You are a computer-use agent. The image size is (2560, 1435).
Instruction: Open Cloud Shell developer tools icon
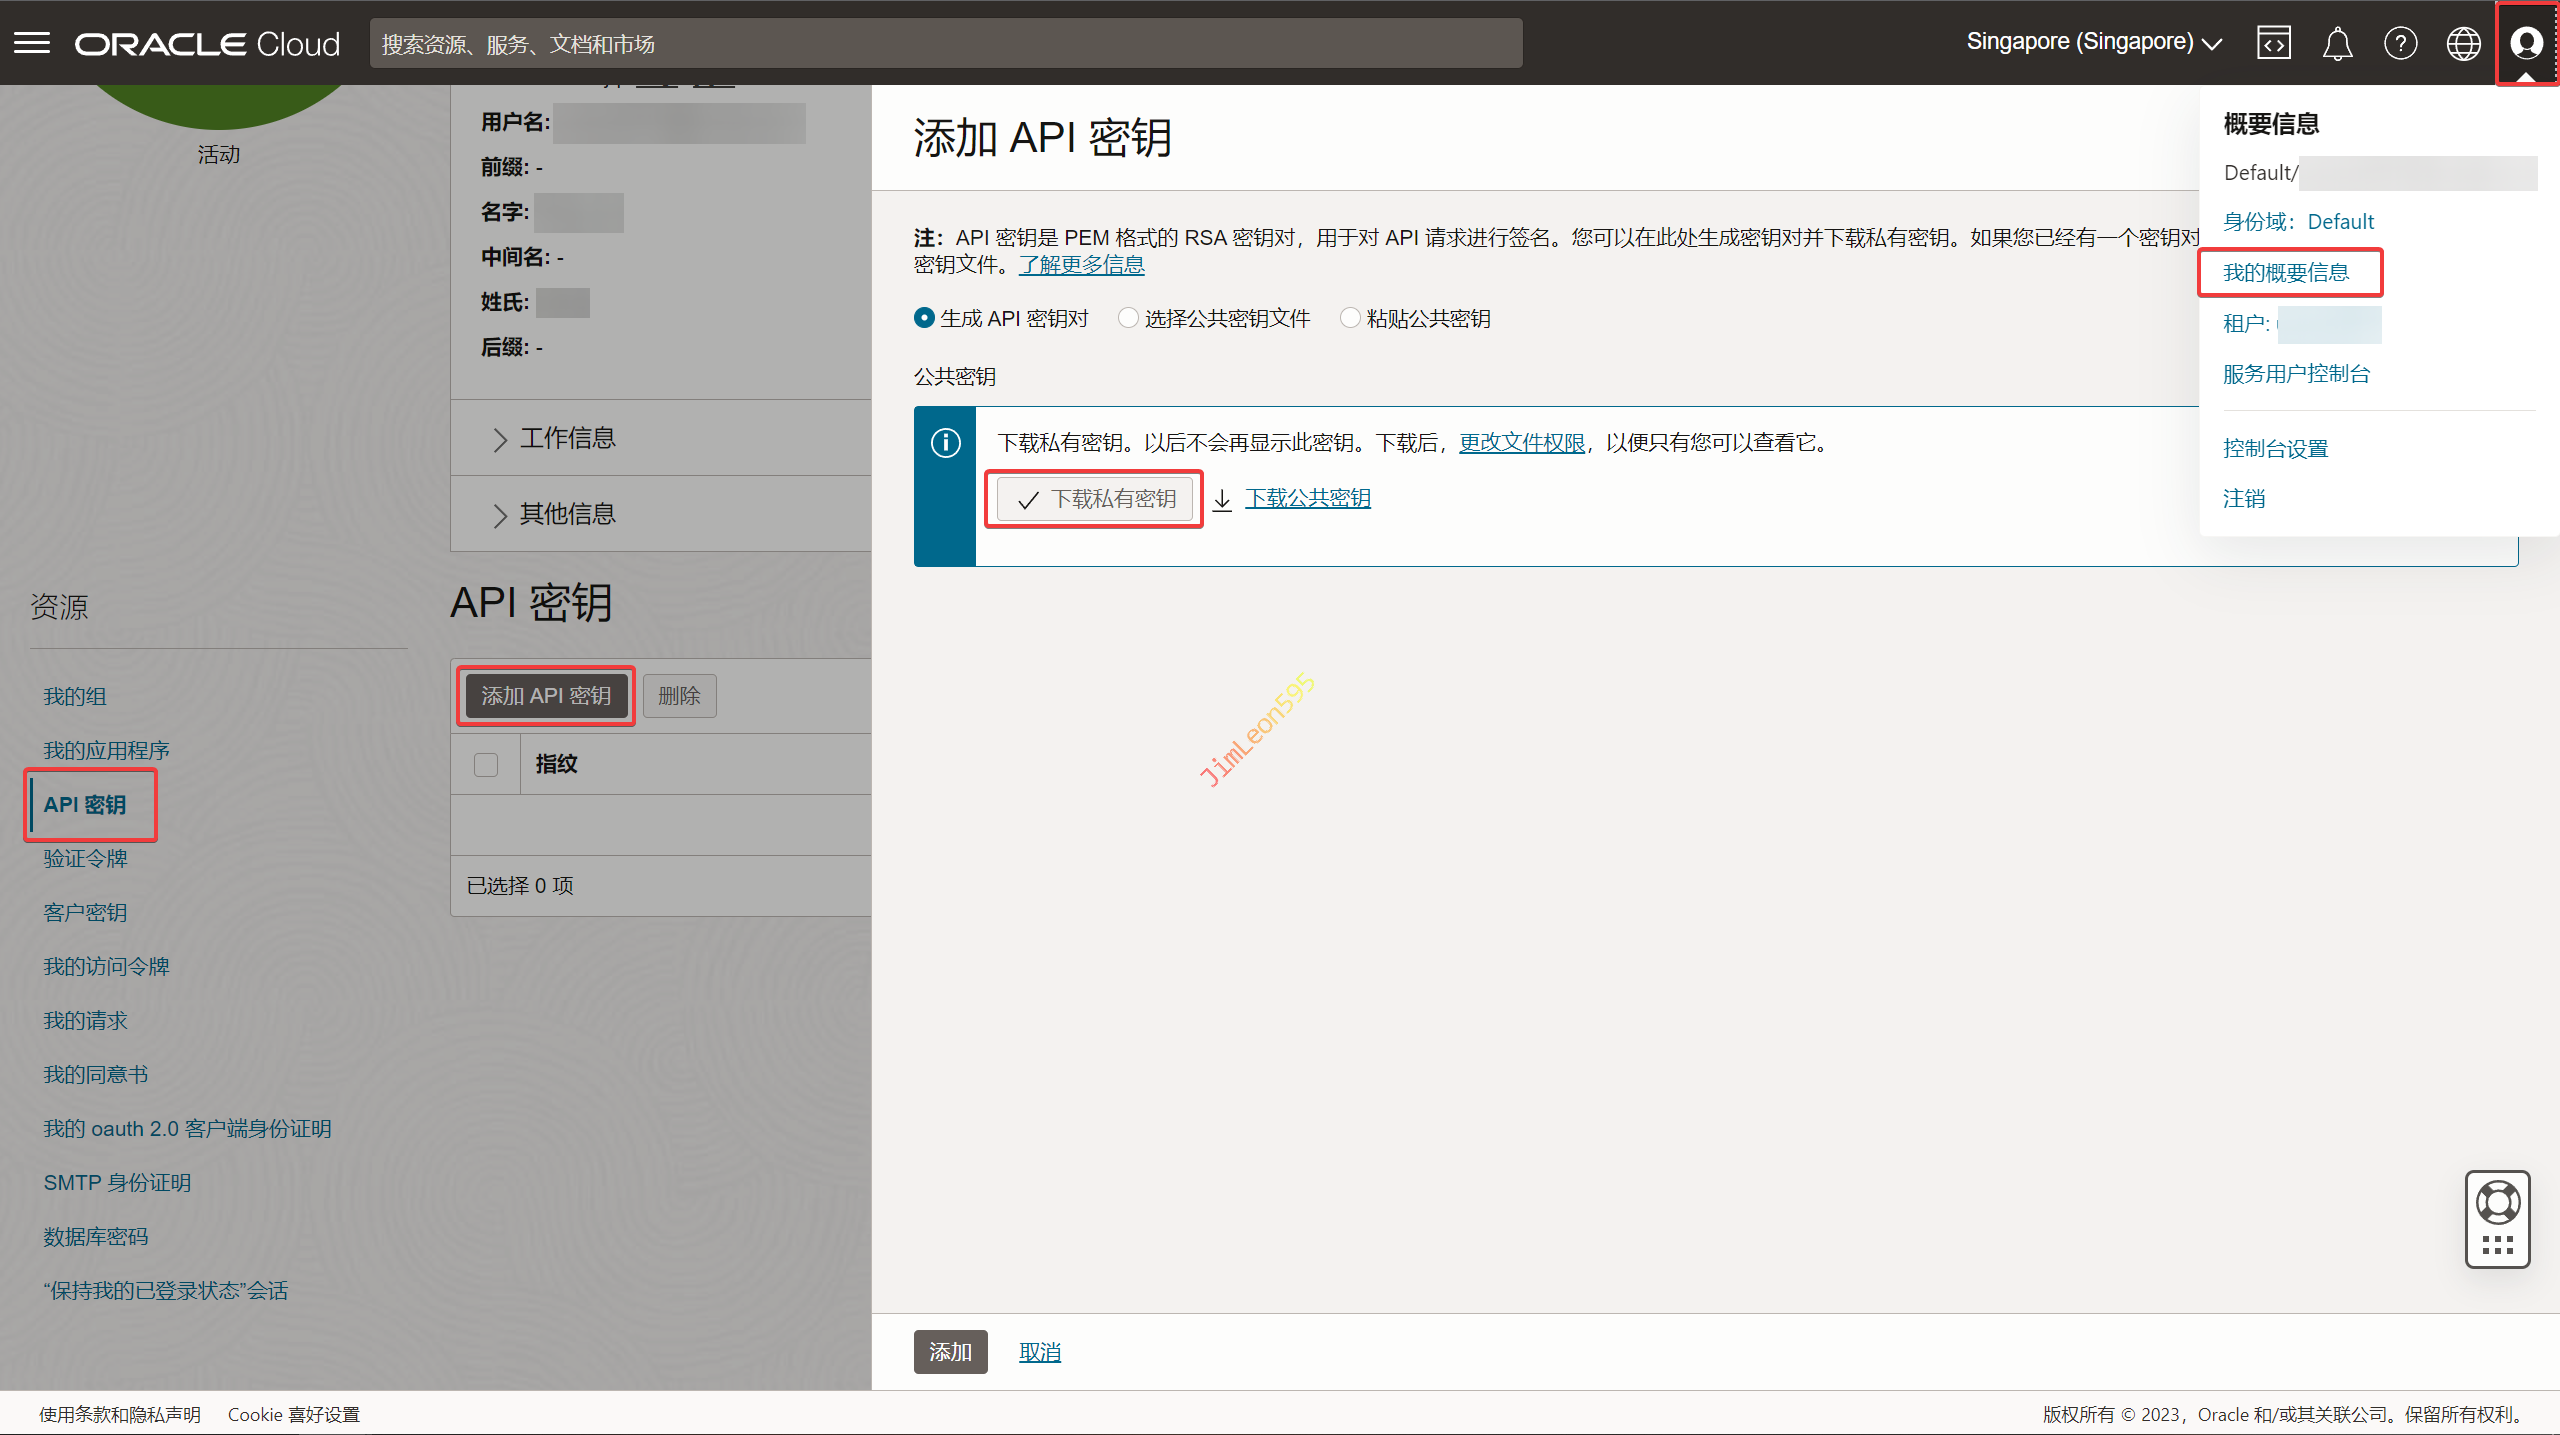coord(2273,43)
